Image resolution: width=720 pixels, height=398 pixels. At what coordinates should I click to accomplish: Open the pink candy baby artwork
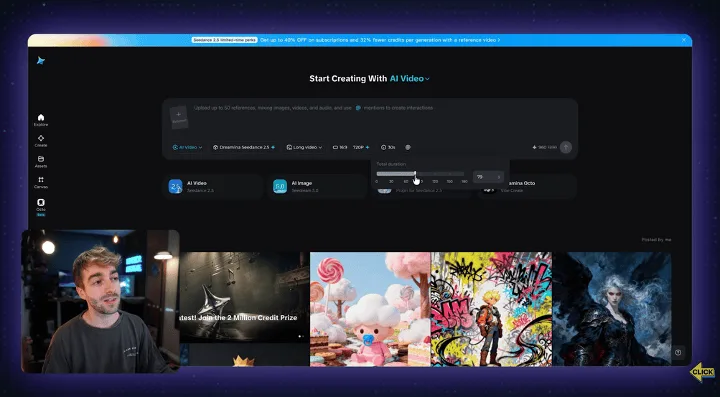click(371, 309)
